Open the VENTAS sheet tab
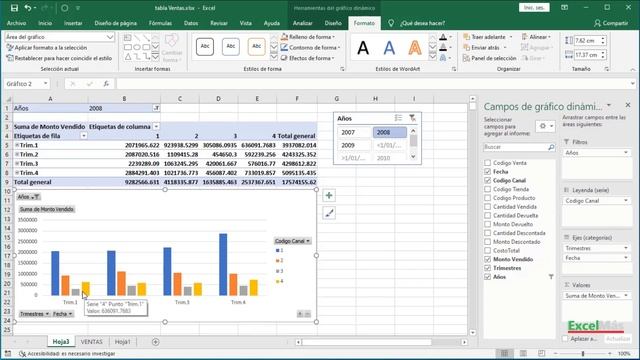 (91, 342)
